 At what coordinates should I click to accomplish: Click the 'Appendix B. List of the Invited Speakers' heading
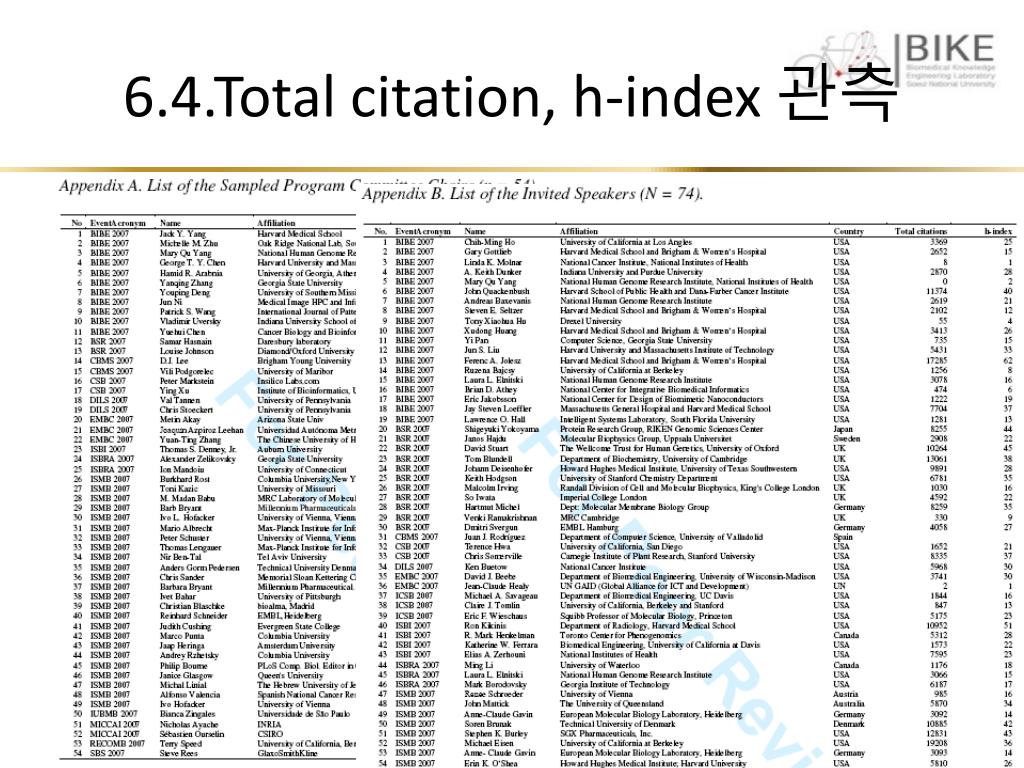[x=532, y=194]
